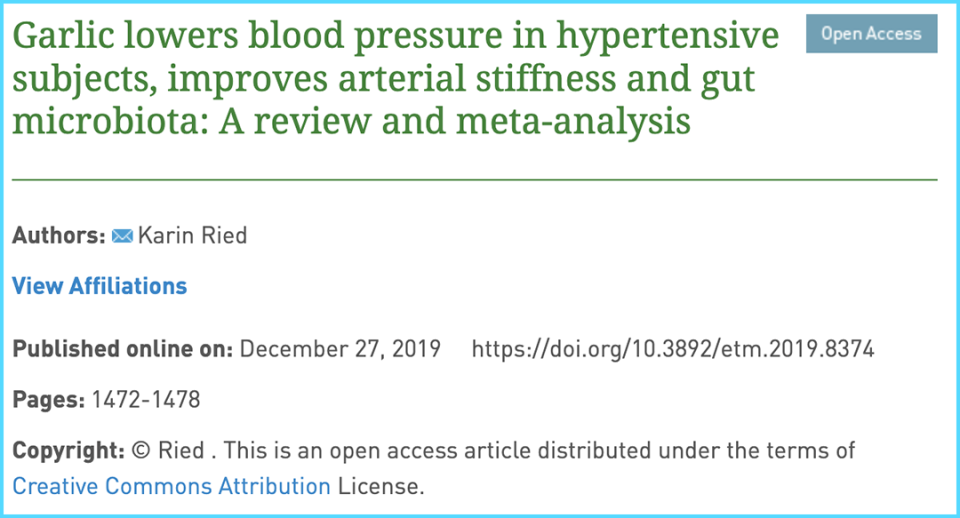This screenshot has height=518, width=960.
Task: Open the Creative Commons Attribution link
Action: pyautogui.click(x=171, y=486)
